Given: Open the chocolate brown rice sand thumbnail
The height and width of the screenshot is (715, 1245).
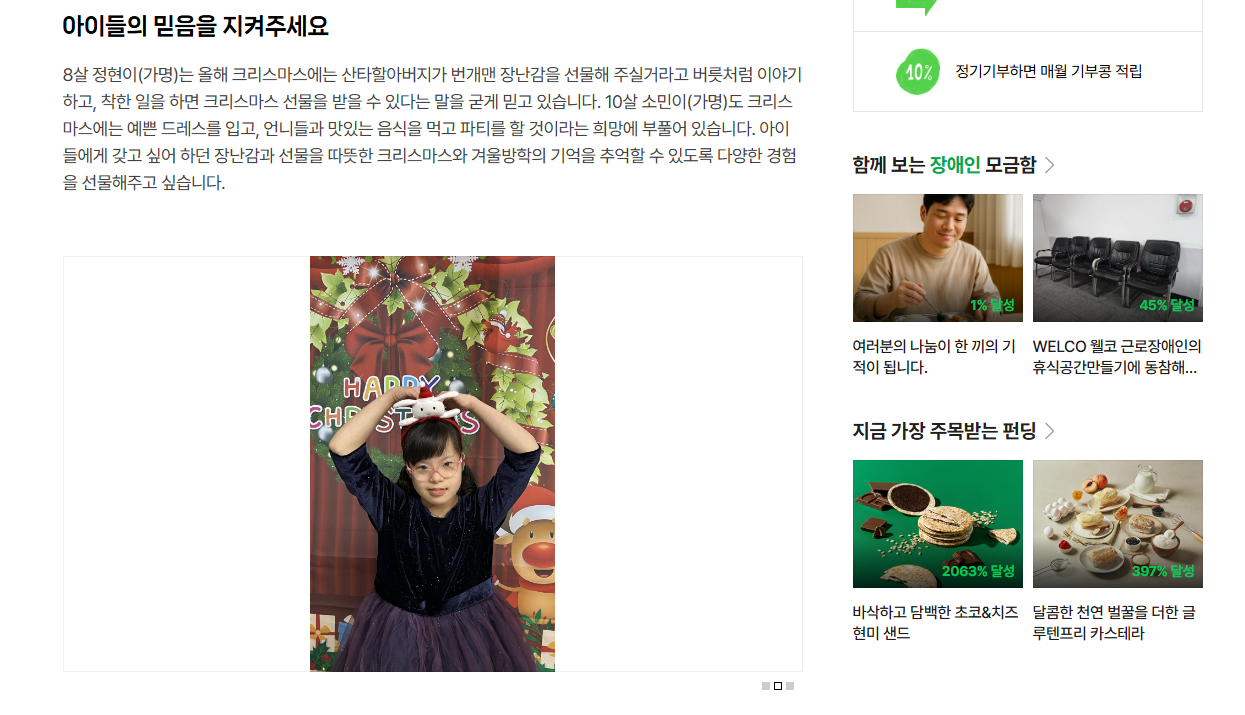Looking at the screenshot, I should pos(938,524).
